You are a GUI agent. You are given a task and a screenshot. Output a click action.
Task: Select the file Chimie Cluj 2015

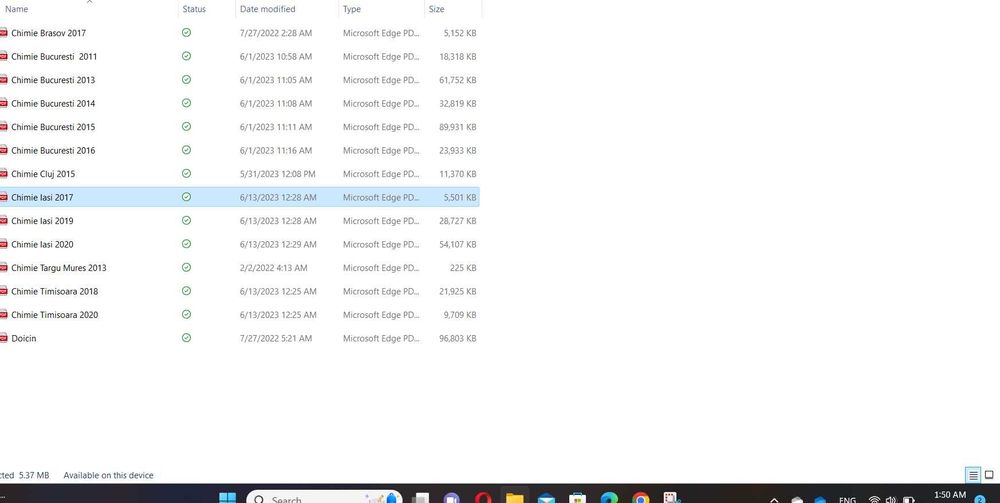[43, 173]
